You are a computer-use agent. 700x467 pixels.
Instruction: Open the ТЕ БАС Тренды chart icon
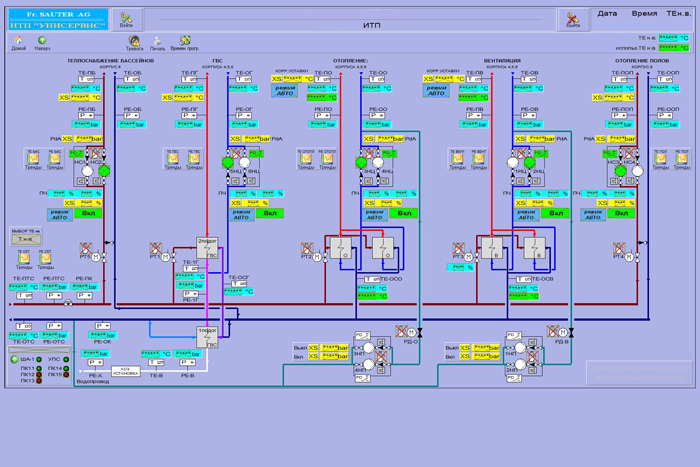coord(33,158)
